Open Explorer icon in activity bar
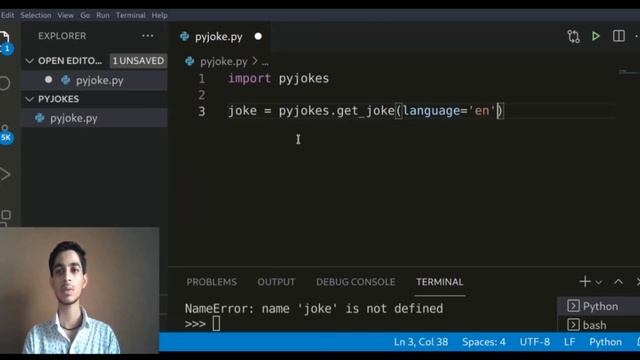640x360 pixels. click(5, 42)
